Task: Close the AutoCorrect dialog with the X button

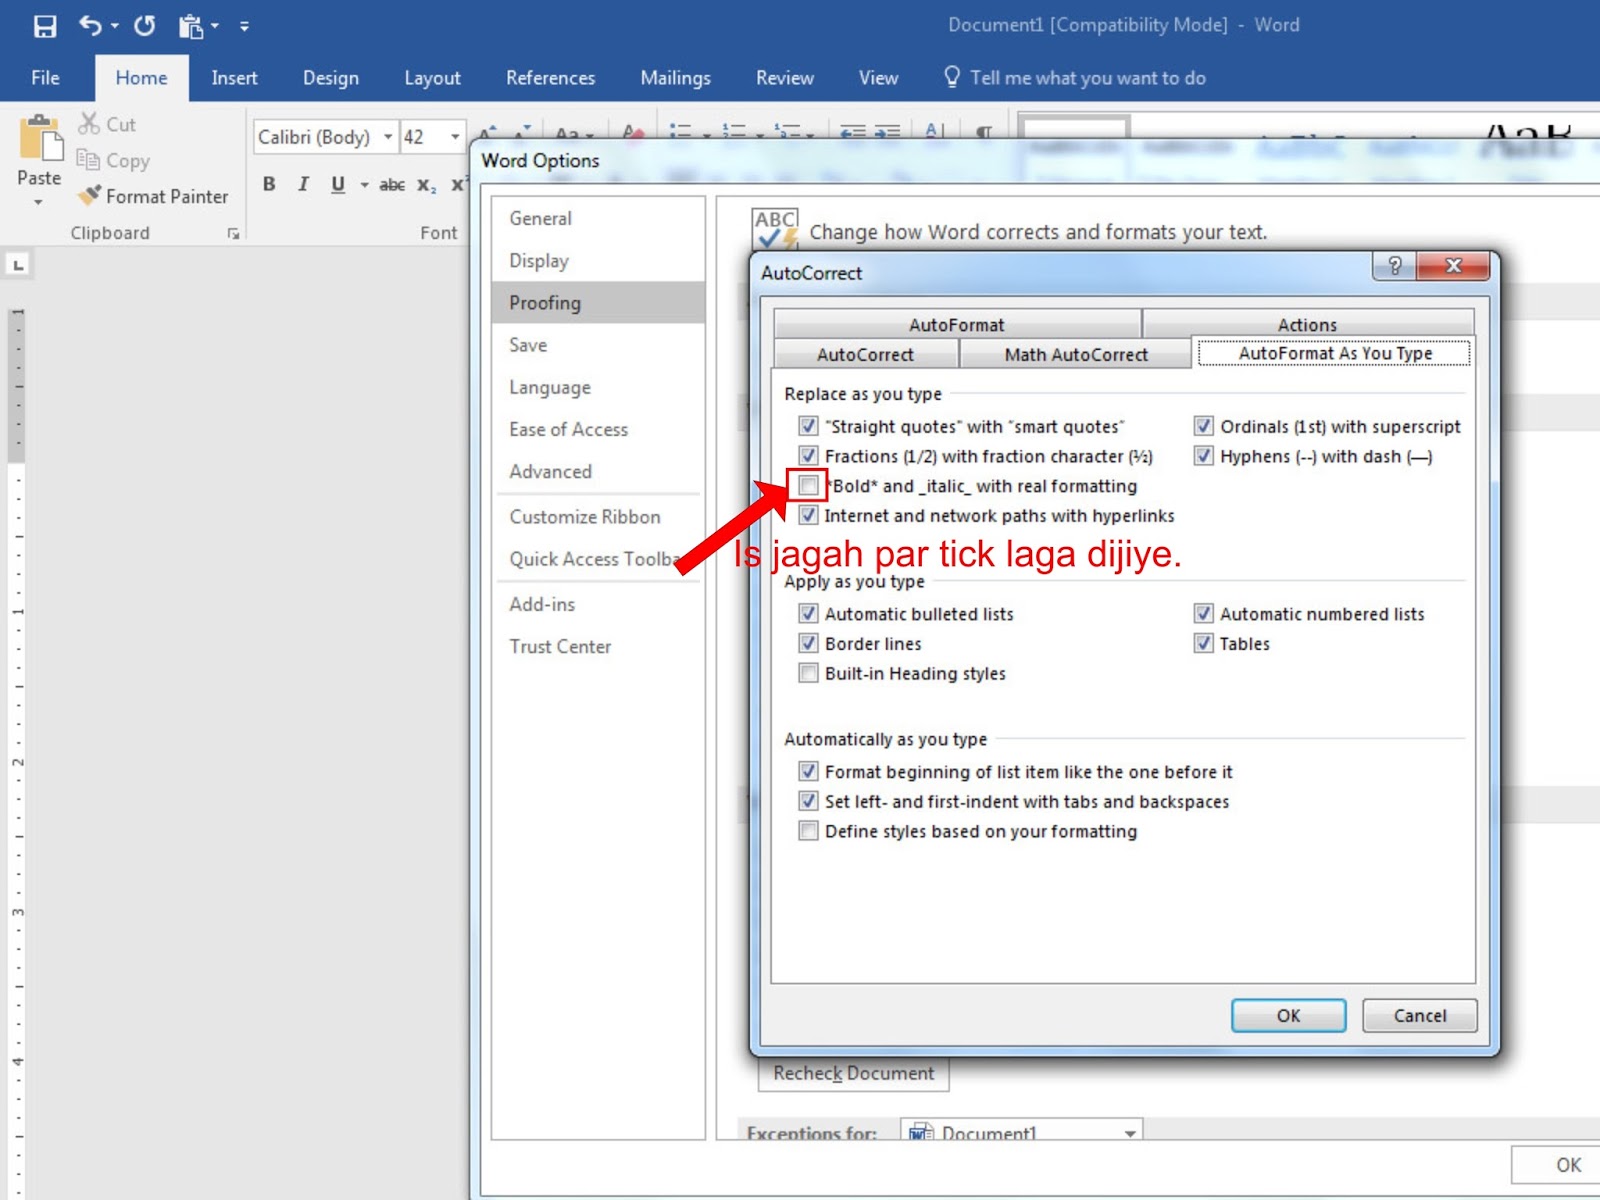Action: pyautogui.click(x=1454, y=265)
